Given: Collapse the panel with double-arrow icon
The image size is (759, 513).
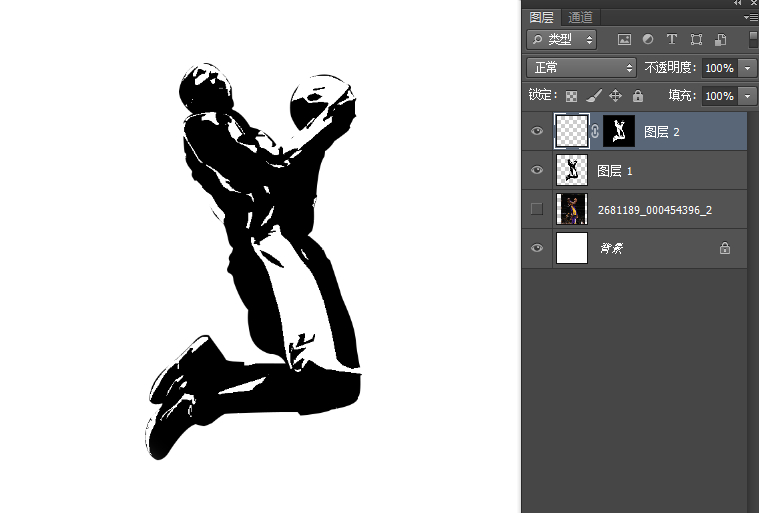Looking at the screenshot, I should [738, 3].
